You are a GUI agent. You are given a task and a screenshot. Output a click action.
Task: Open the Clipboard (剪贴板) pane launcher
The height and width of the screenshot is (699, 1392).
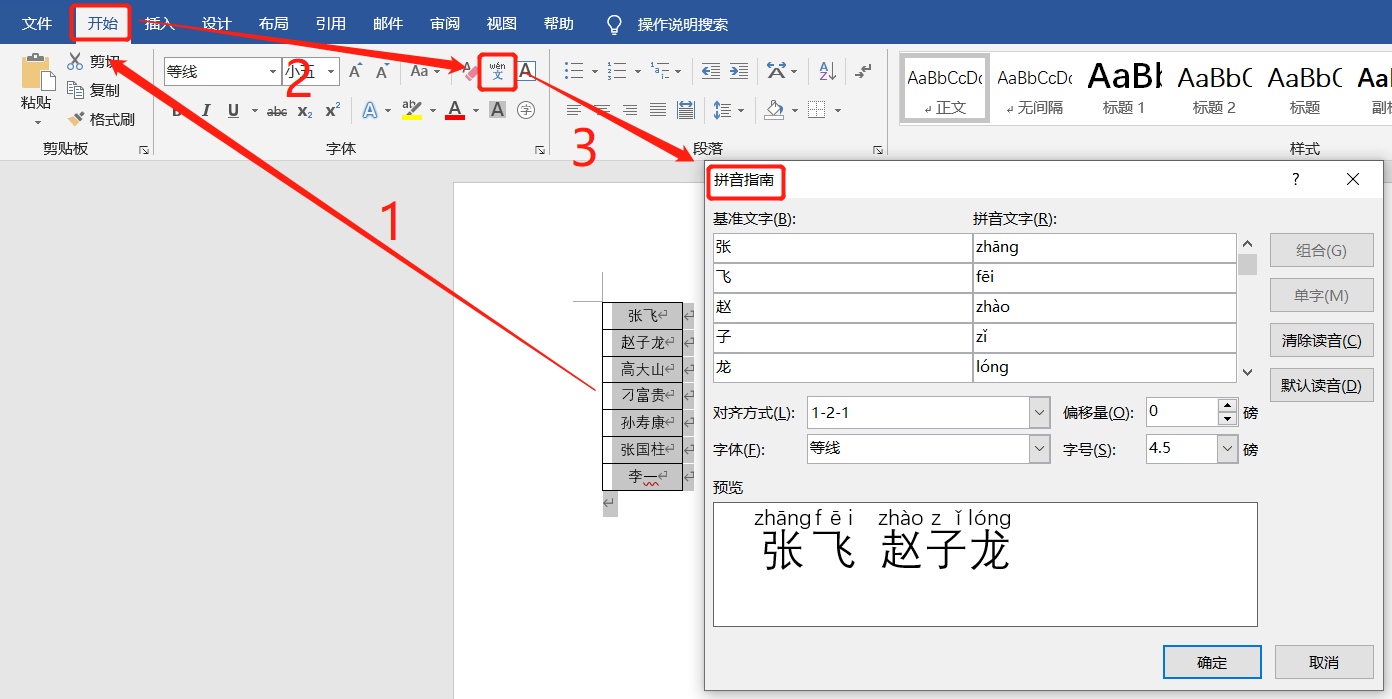point(144,150)
